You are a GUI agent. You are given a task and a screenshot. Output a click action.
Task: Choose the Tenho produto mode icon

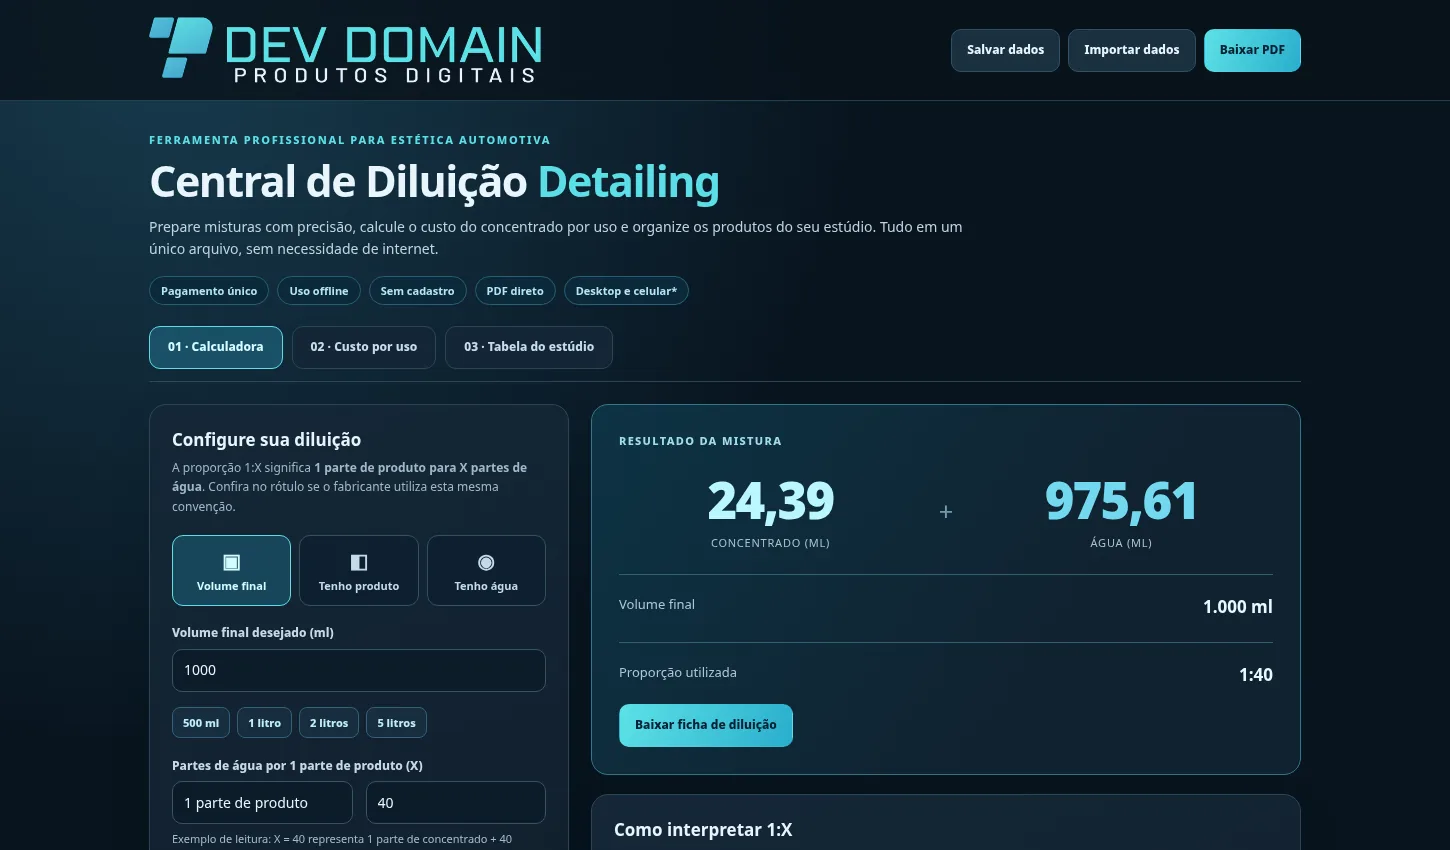pos(359,562)
